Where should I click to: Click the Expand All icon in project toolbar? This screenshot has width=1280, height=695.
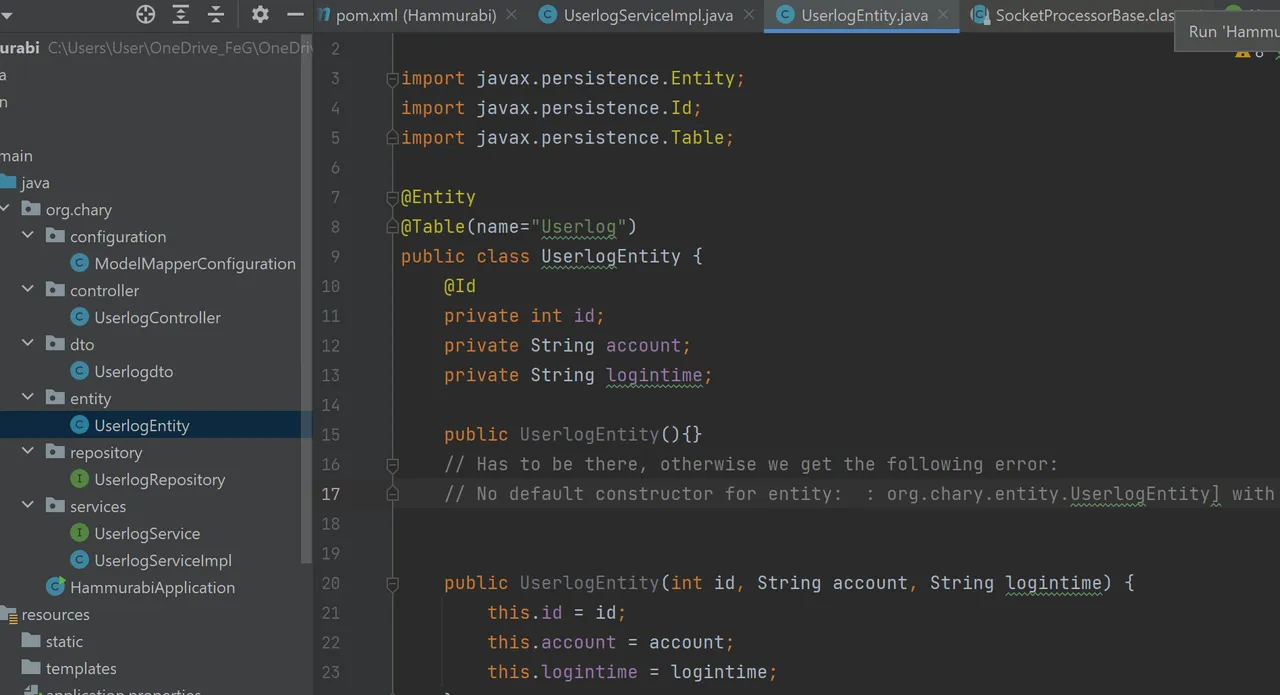tap(181, 14)
